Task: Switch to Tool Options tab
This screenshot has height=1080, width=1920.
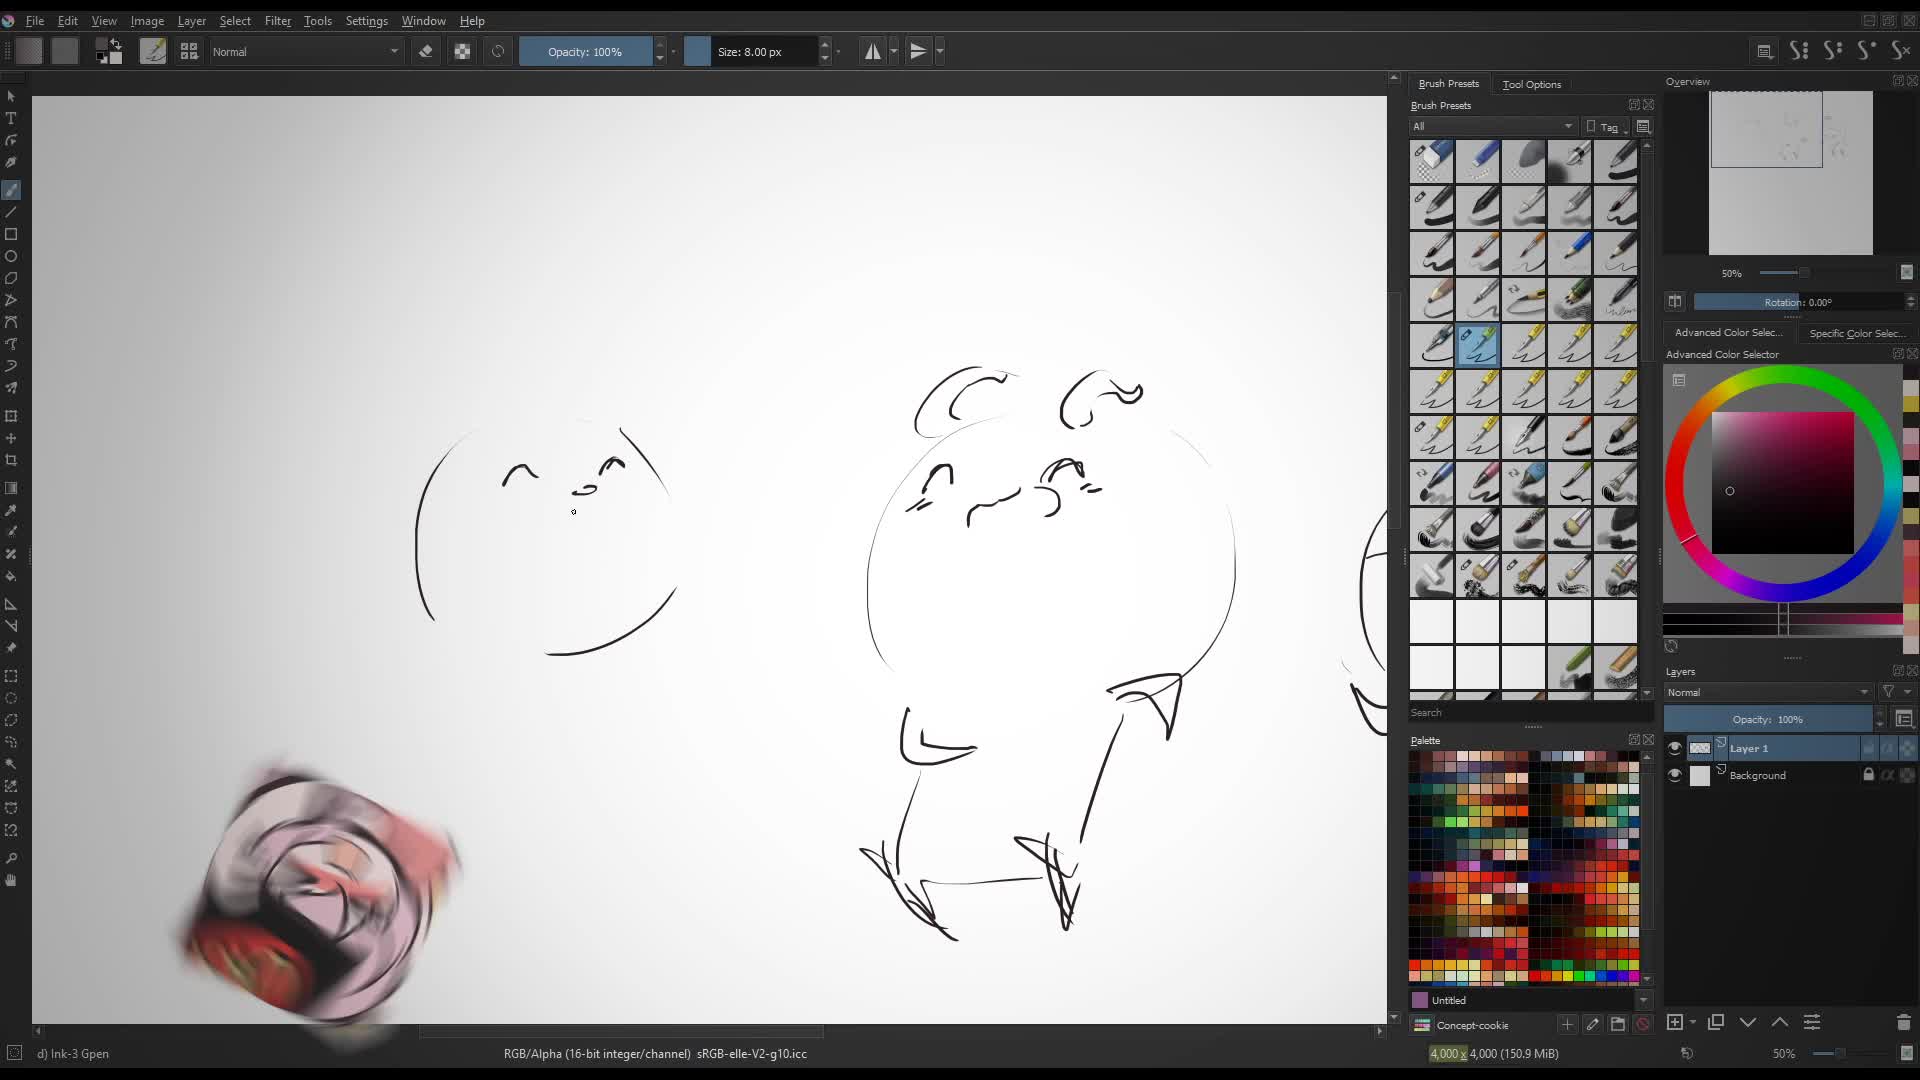Action: [x=1531, y=84]
